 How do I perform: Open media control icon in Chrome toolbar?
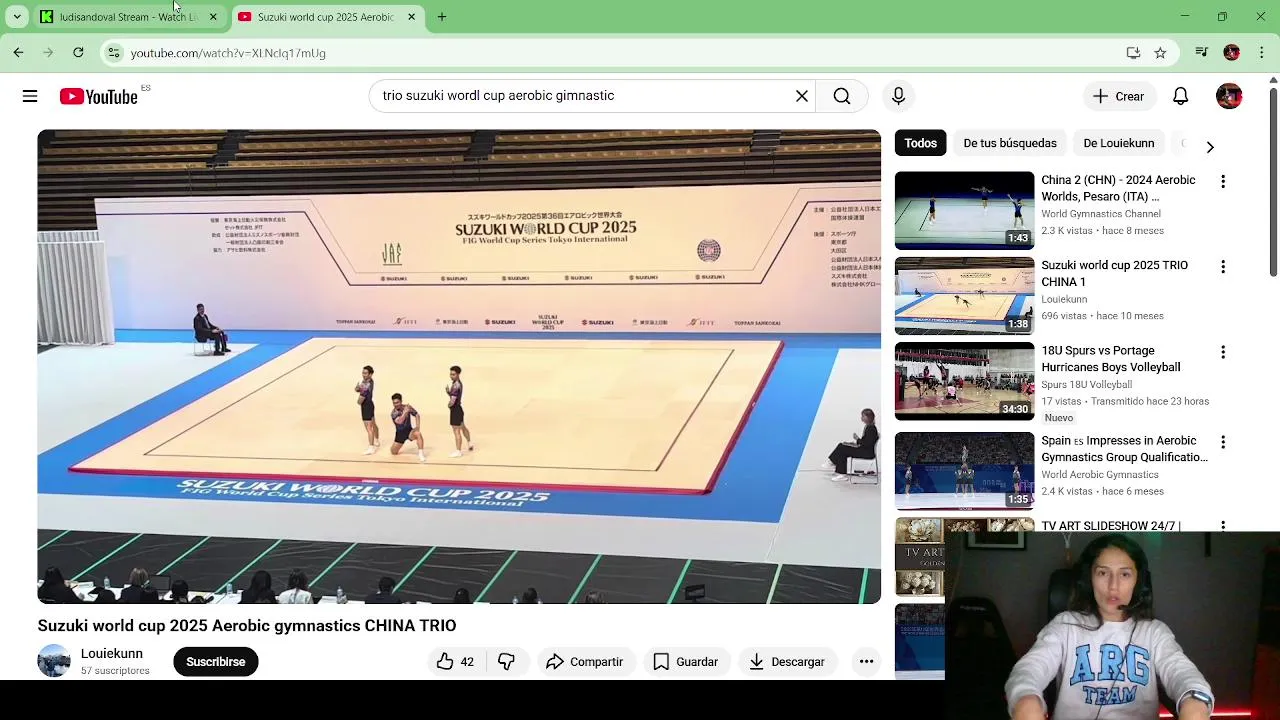click(1202, 53)
